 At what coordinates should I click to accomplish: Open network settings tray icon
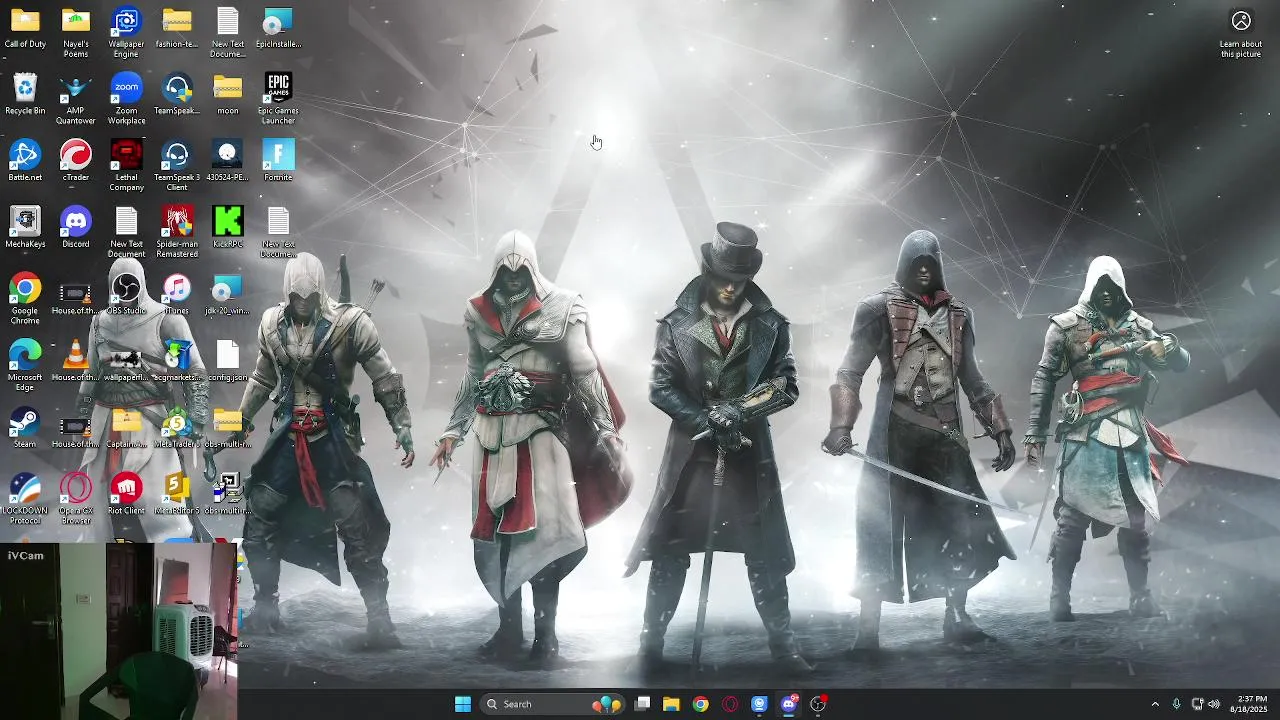pos(1197,704)
